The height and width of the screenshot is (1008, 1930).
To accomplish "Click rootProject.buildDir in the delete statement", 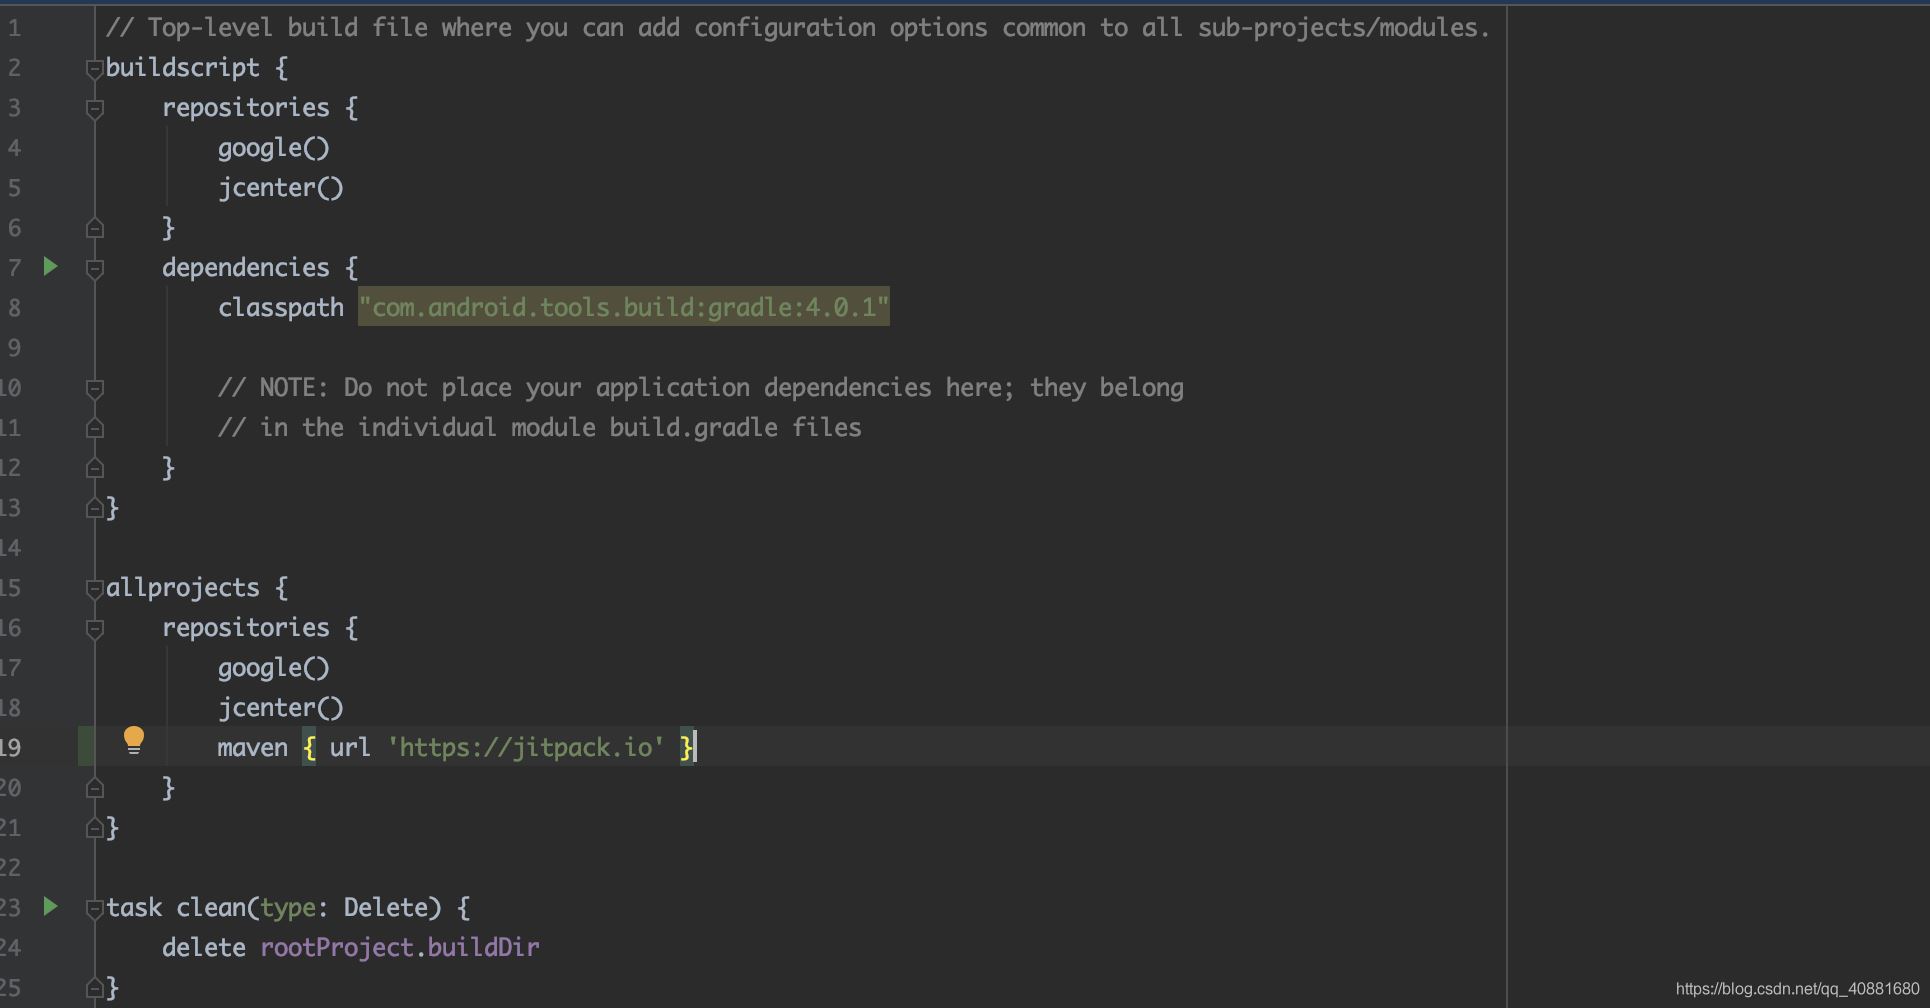I will click(x=399, y=947).
